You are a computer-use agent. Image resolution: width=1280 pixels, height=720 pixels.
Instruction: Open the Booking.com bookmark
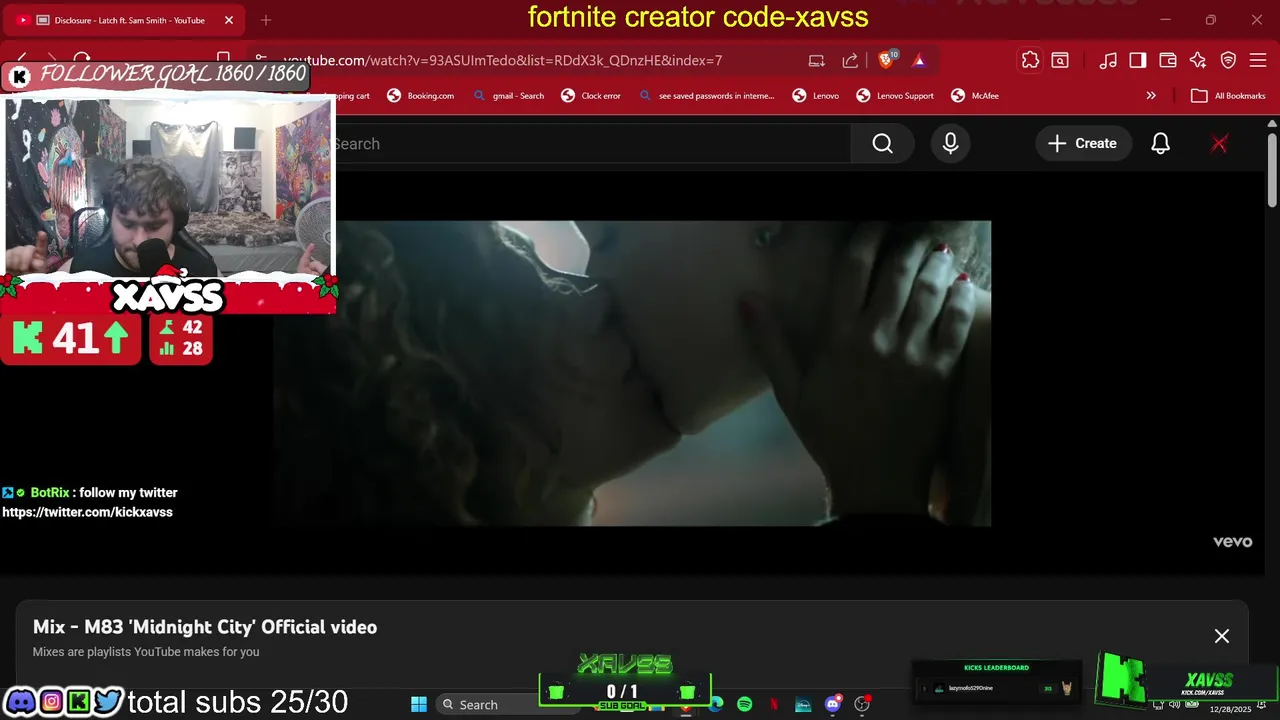[x=421, y=96]
